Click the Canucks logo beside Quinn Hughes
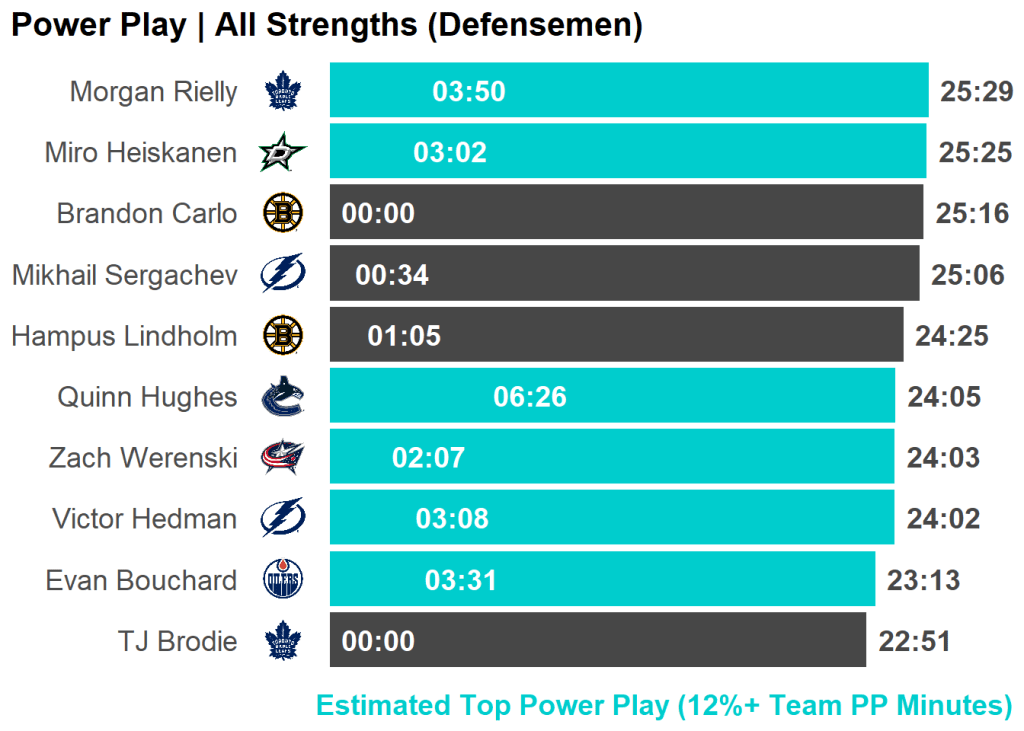 click(x=283, y=397)
